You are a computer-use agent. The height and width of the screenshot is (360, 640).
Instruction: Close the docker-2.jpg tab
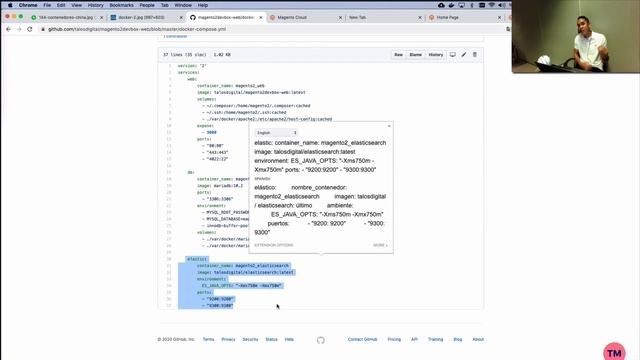click(x=181, y=18)
